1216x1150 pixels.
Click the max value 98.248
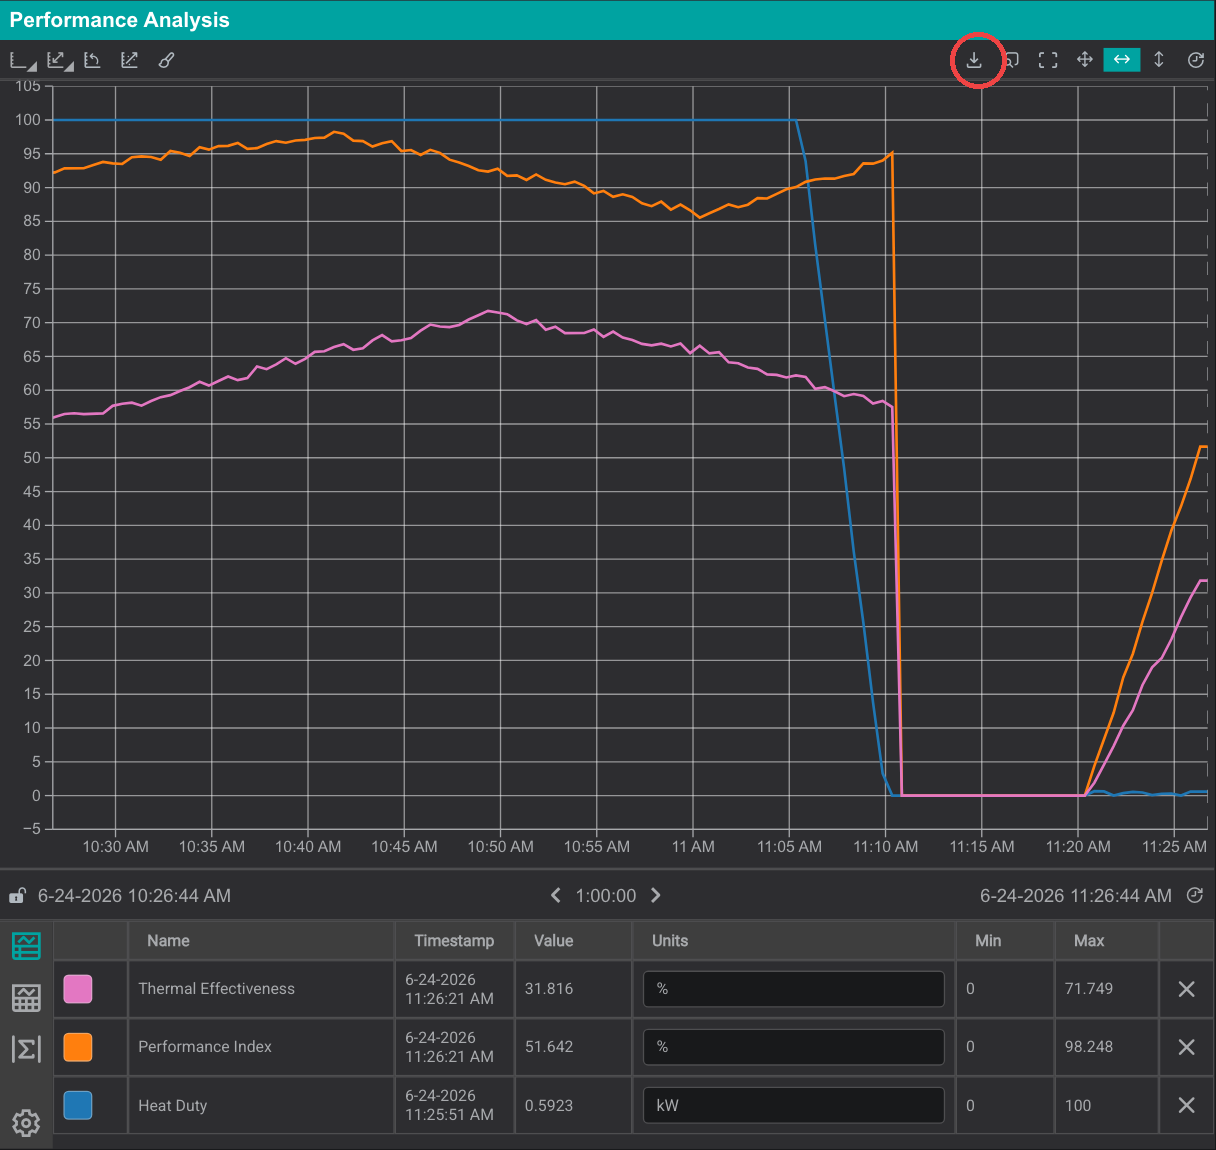1089,1047
